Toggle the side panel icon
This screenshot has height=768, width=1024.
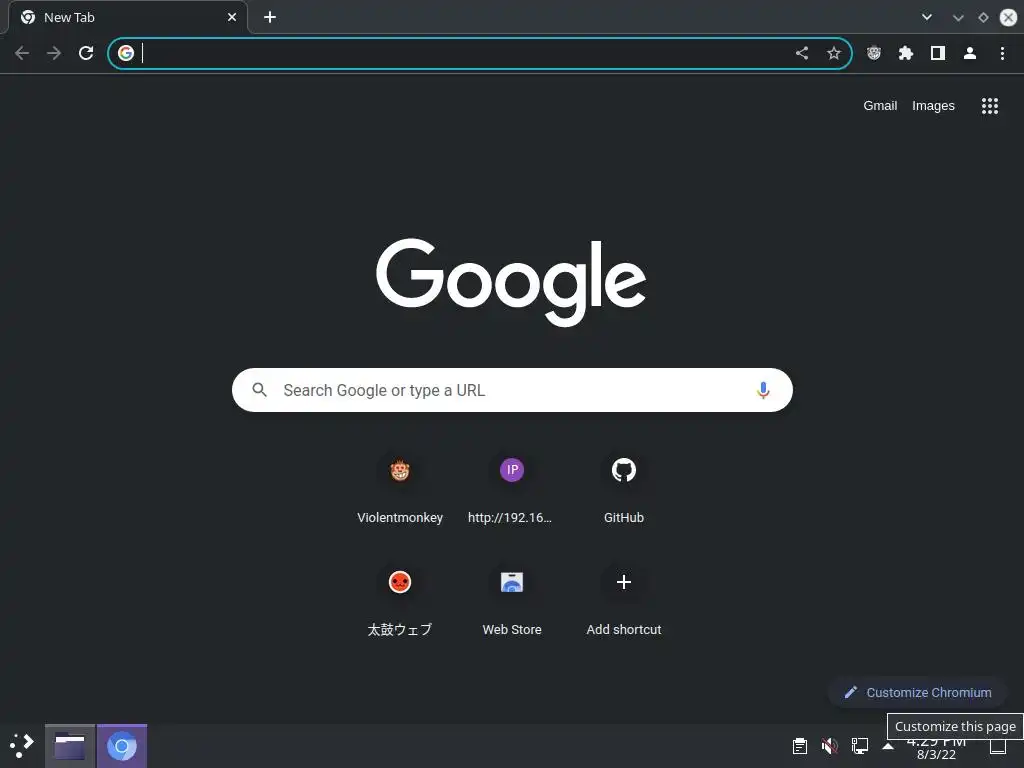click(938, 53)
